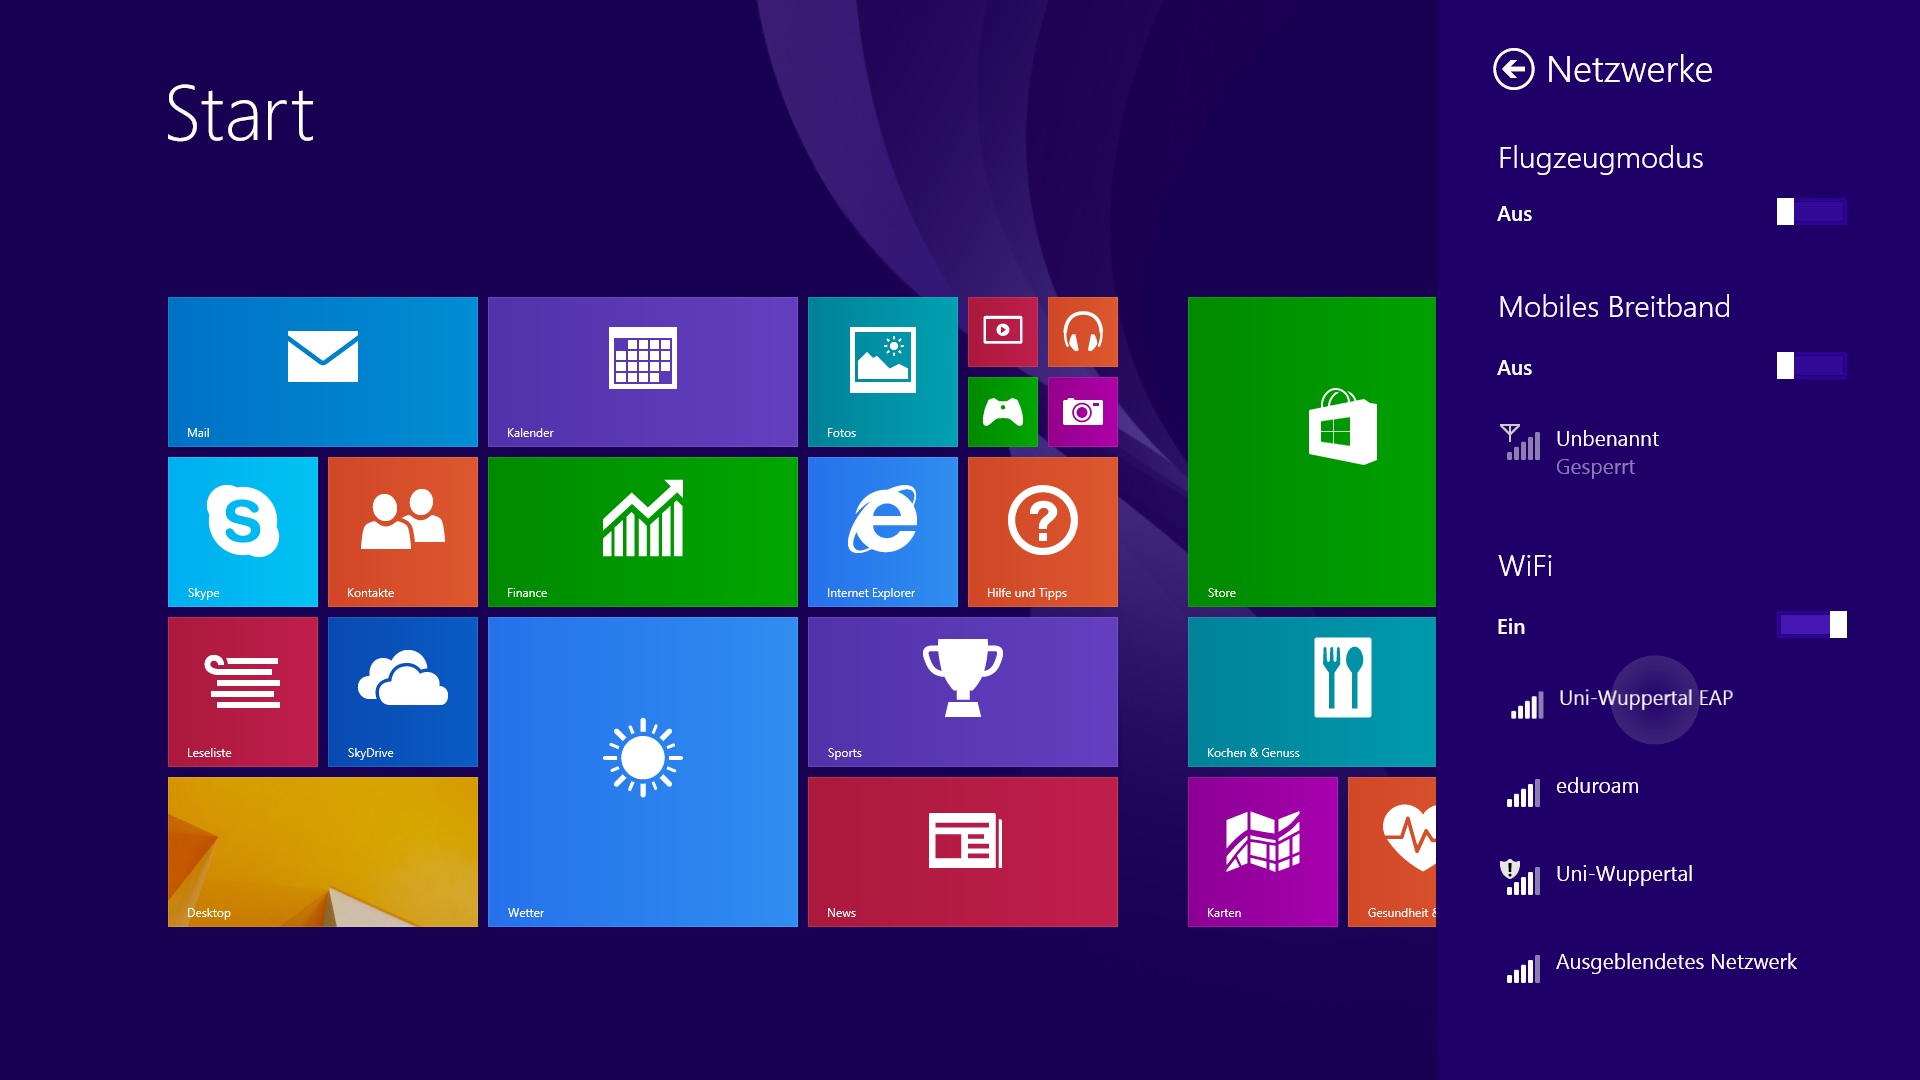1920x1080 pixels.
Task: Toggle Flugzeugmodus switch on
Action: click(x=1811, y=212)
